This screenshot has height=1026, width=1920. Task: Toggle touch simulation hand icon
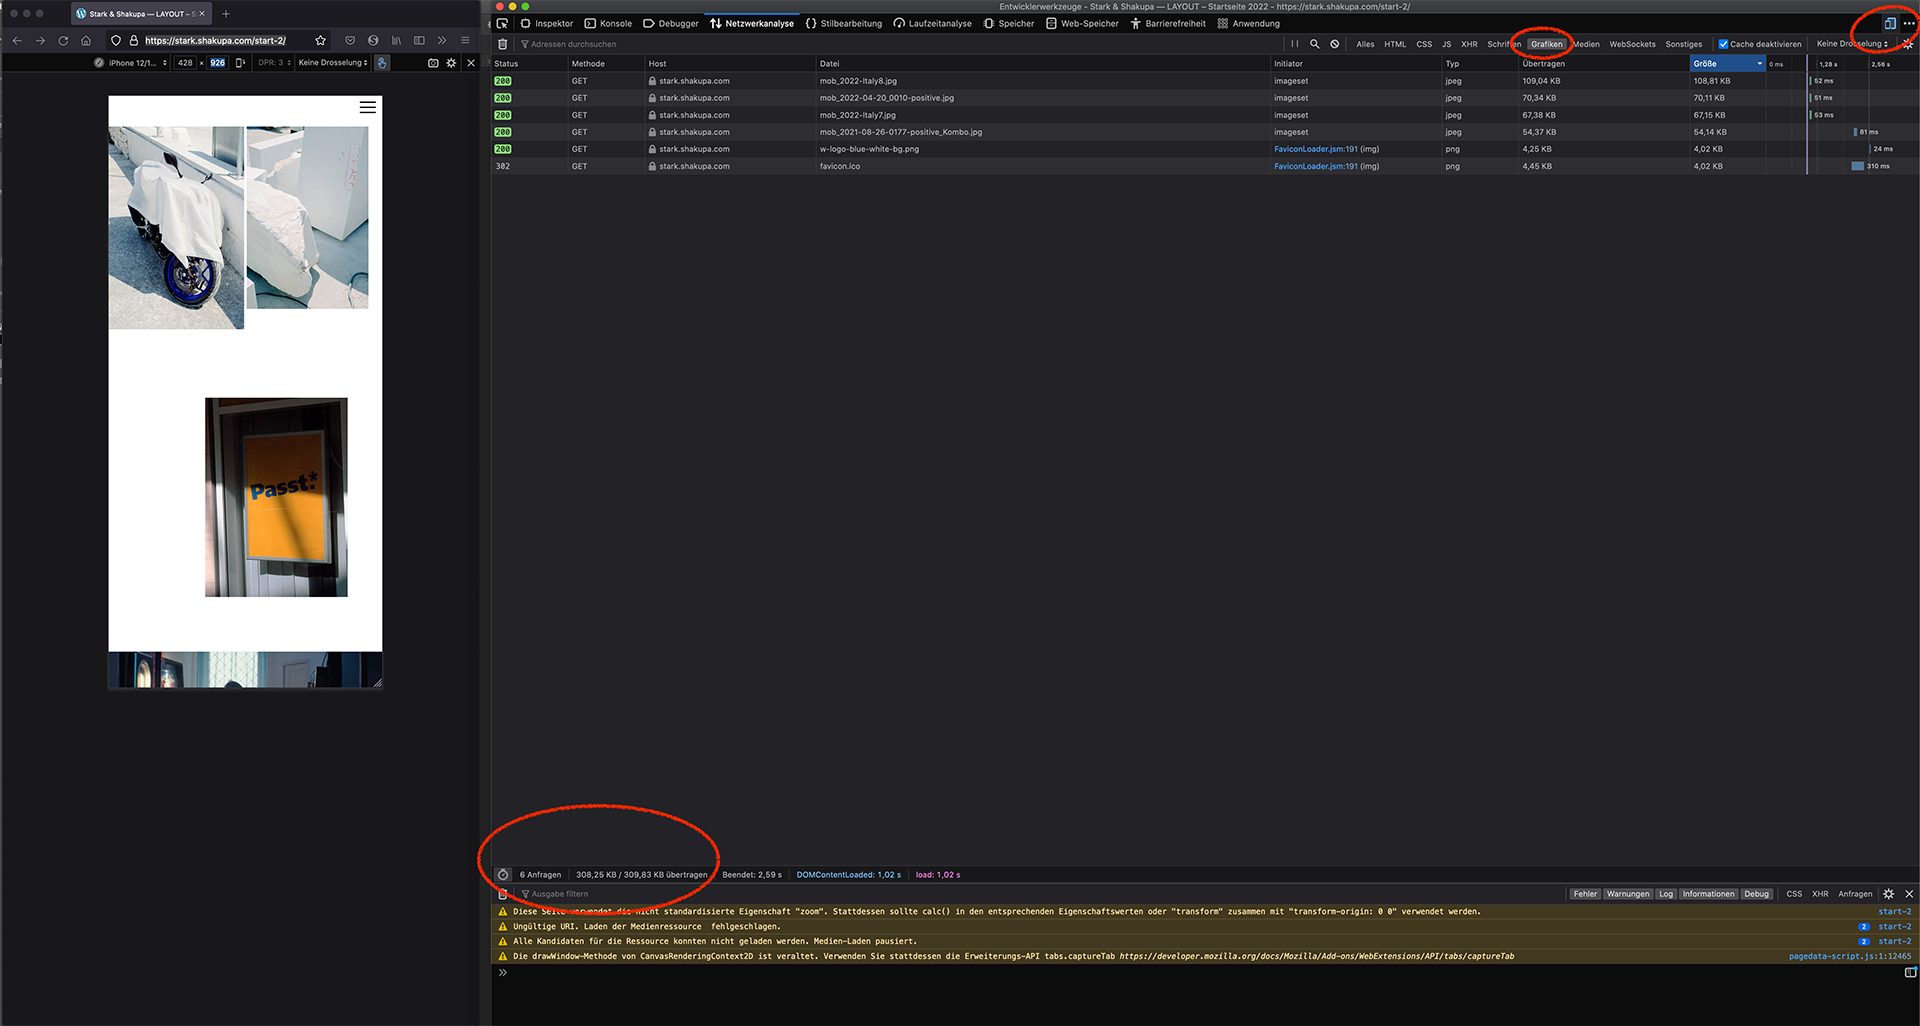click(x=382, y=63)
